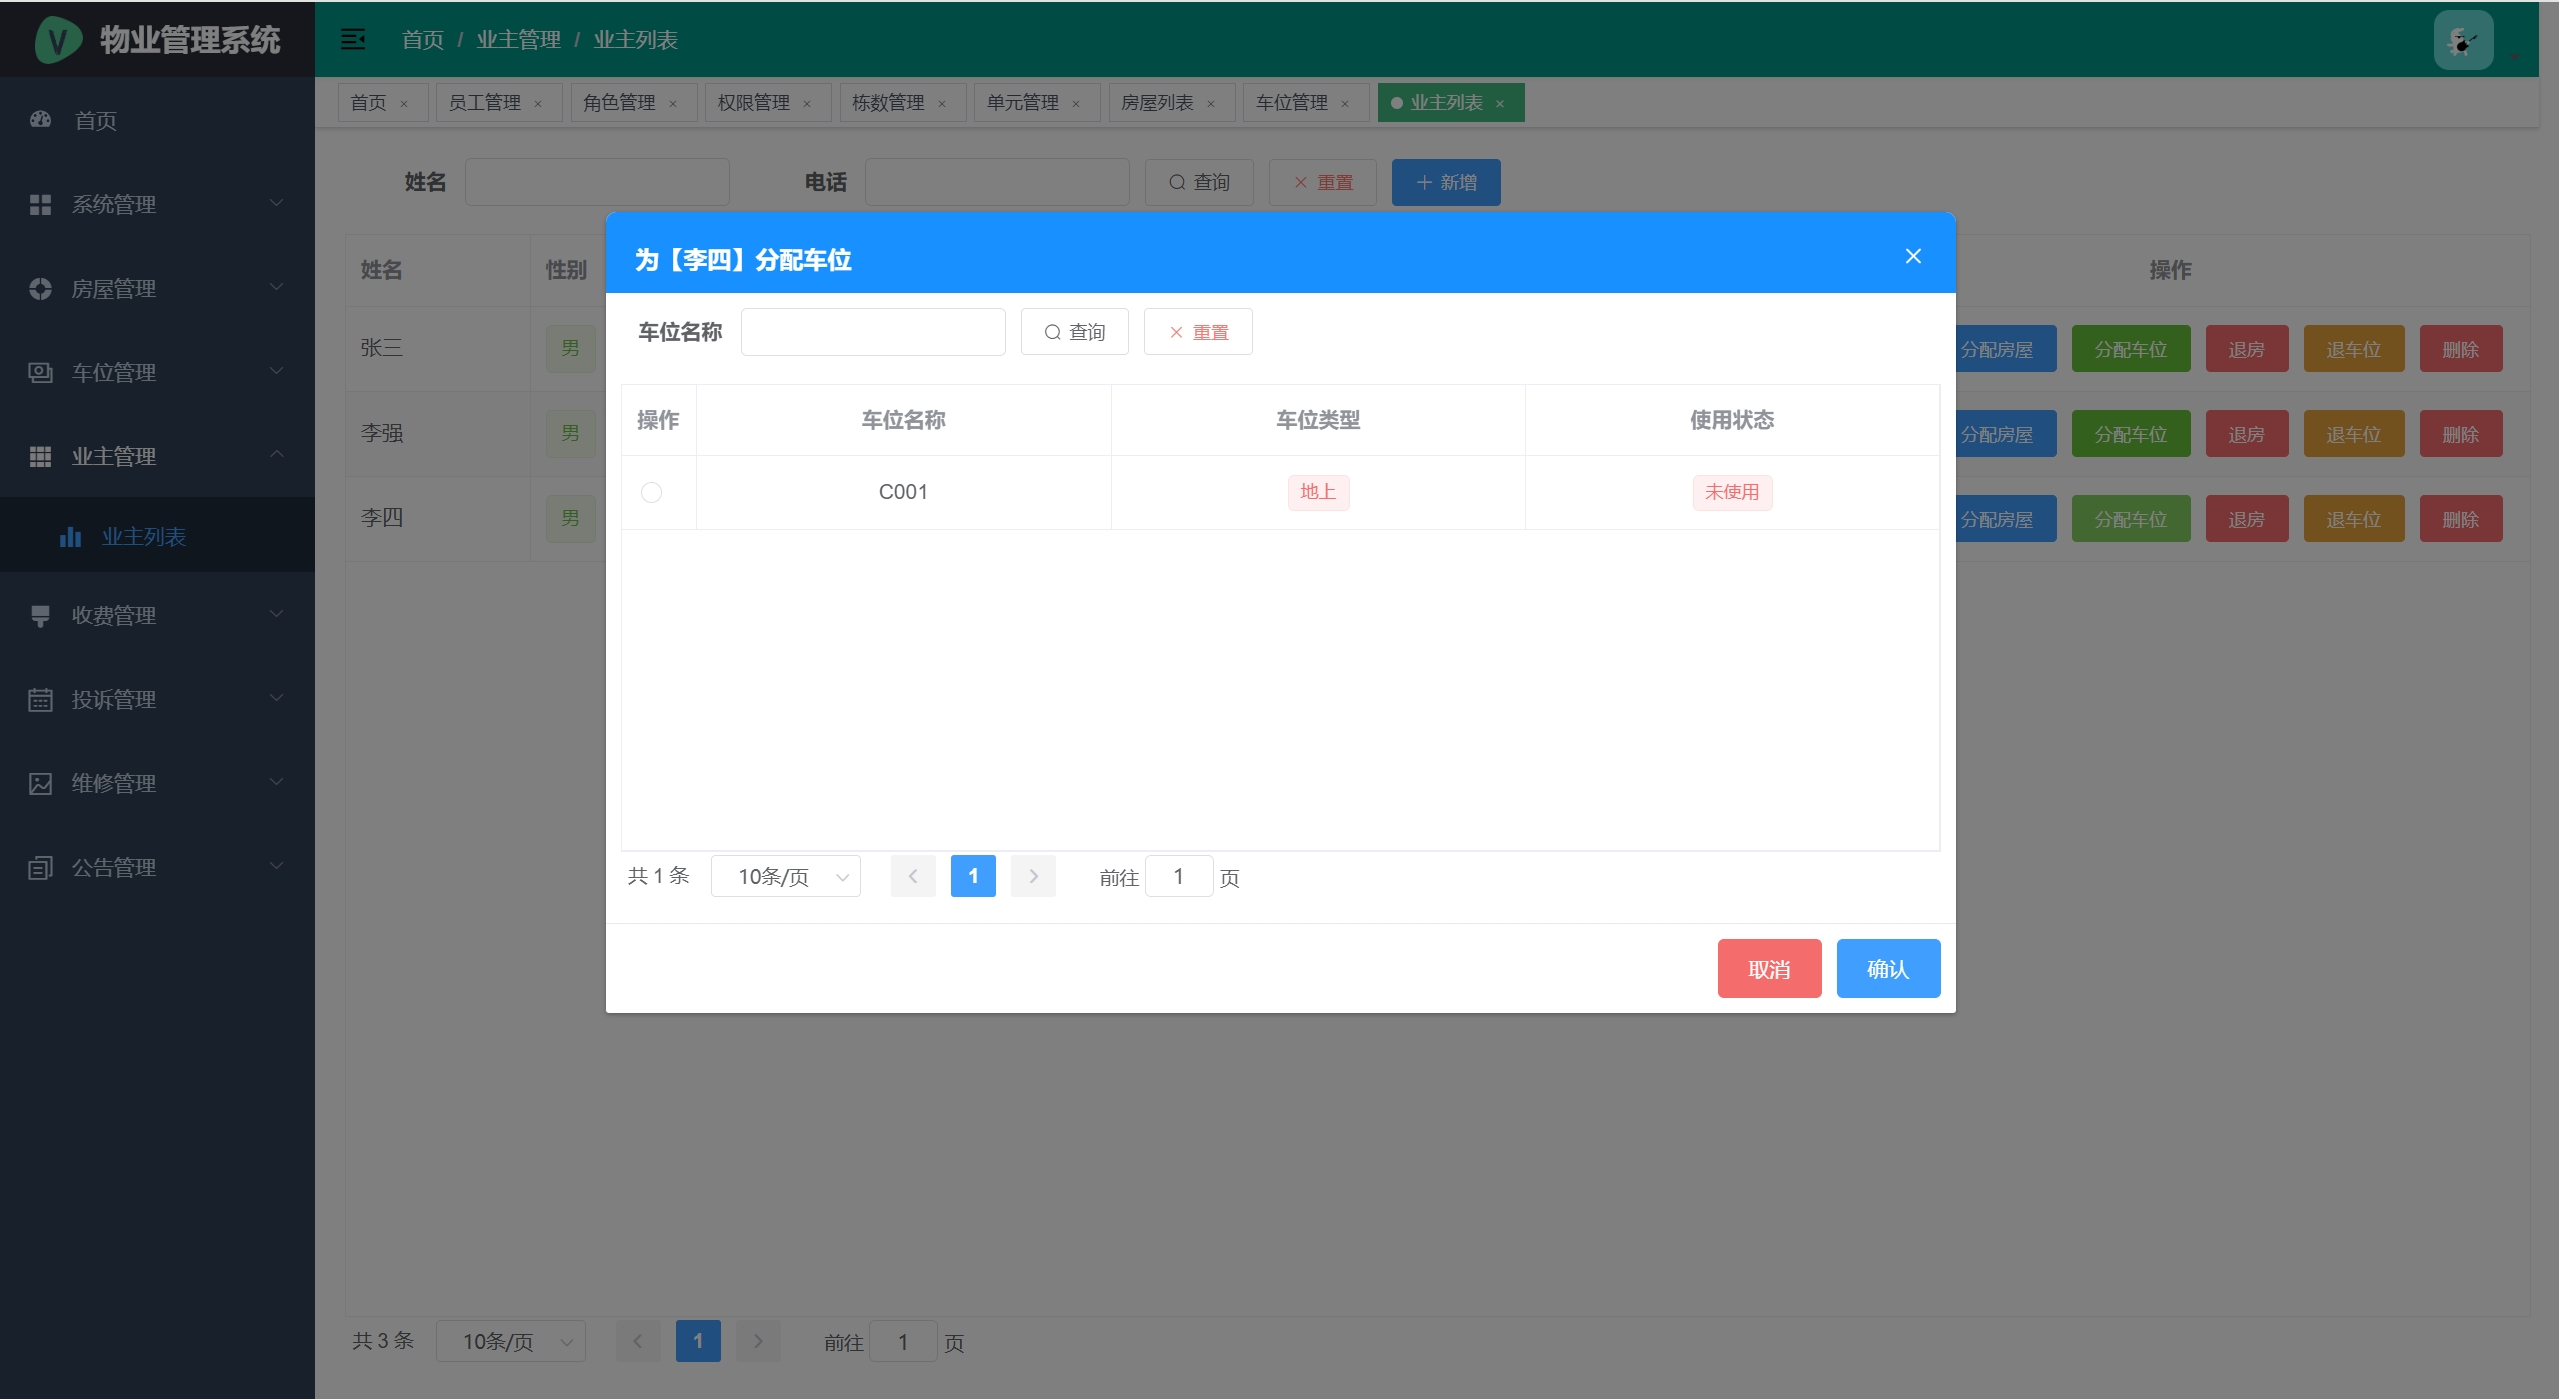2559x1399 pixels.
Task: Click the 确认 button in dialog
Action: (x=1887, y=968)
